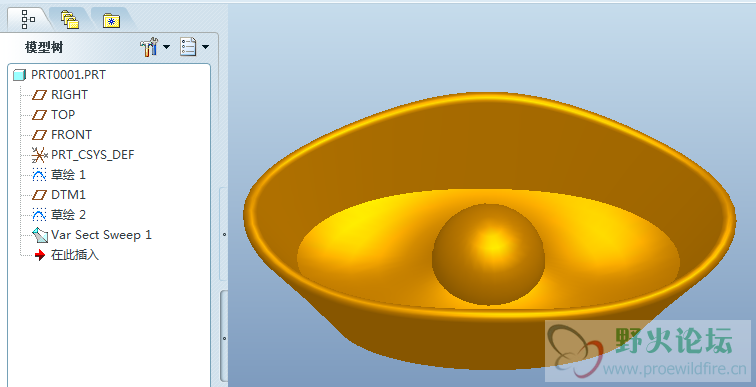Viewport: 756px width, 387px height.
Task: Select PRT_CSYS_DEF coordinate system
Action: [x=93, y=155]
